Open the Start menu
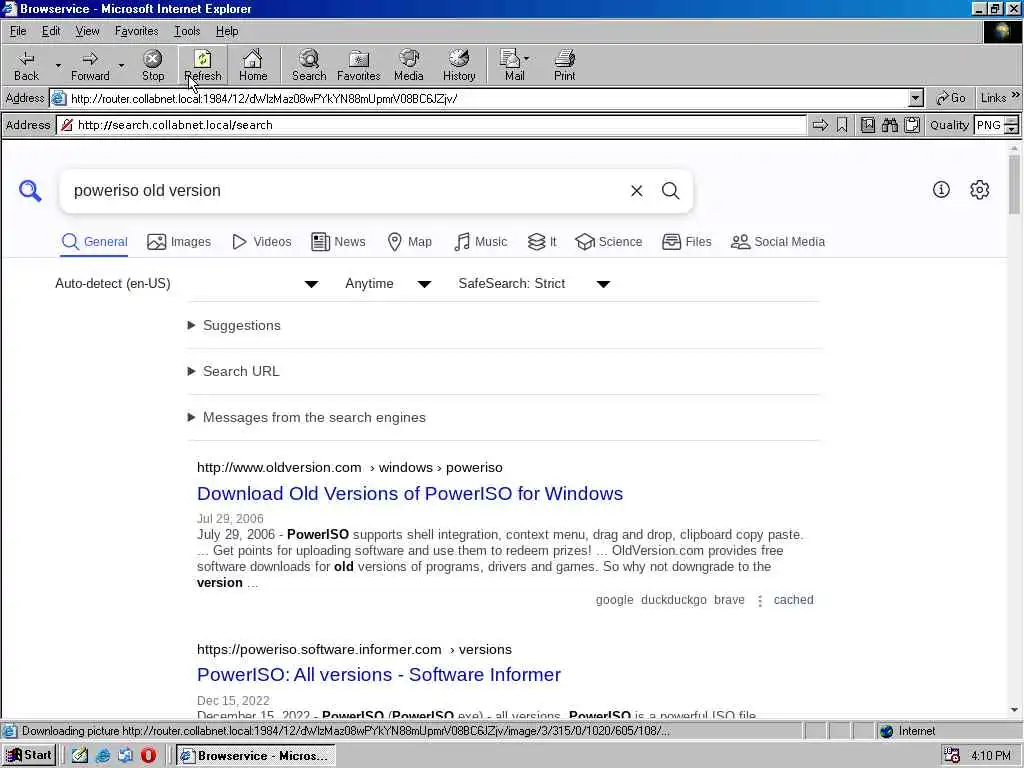Image resolution: width=1024 pixels, height=768 pixels. pos(29,755)
